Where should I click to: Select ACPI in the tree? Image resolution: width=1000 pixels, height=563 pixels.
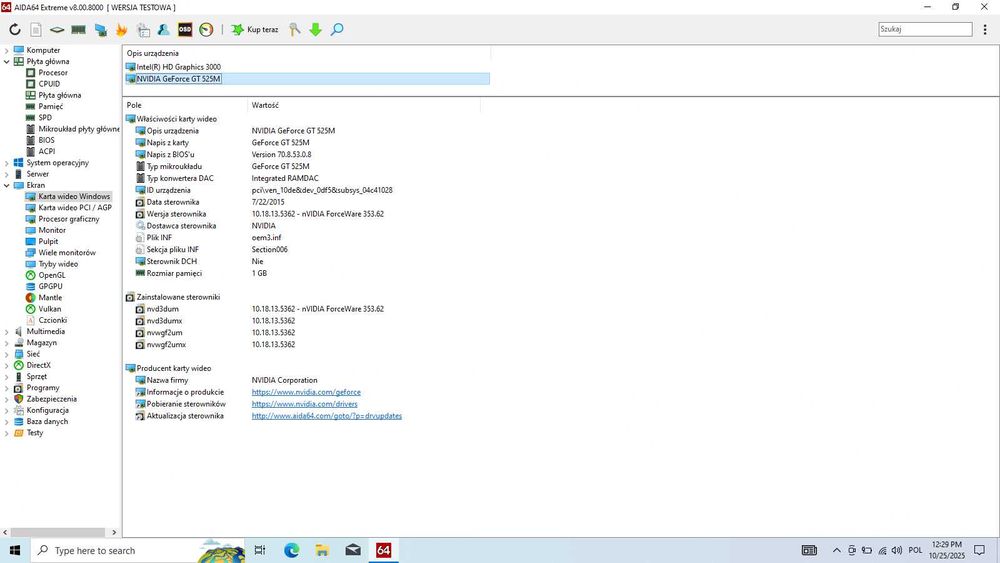coord(46,152)
